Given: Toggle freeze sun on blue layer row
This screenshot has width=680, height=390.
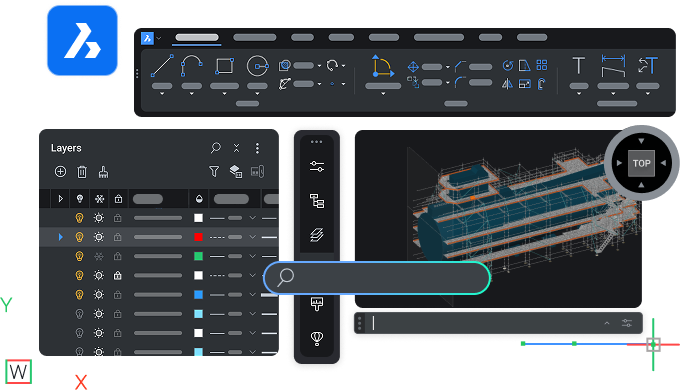Looking at the screenshot, I should click(x=99, y=295).
